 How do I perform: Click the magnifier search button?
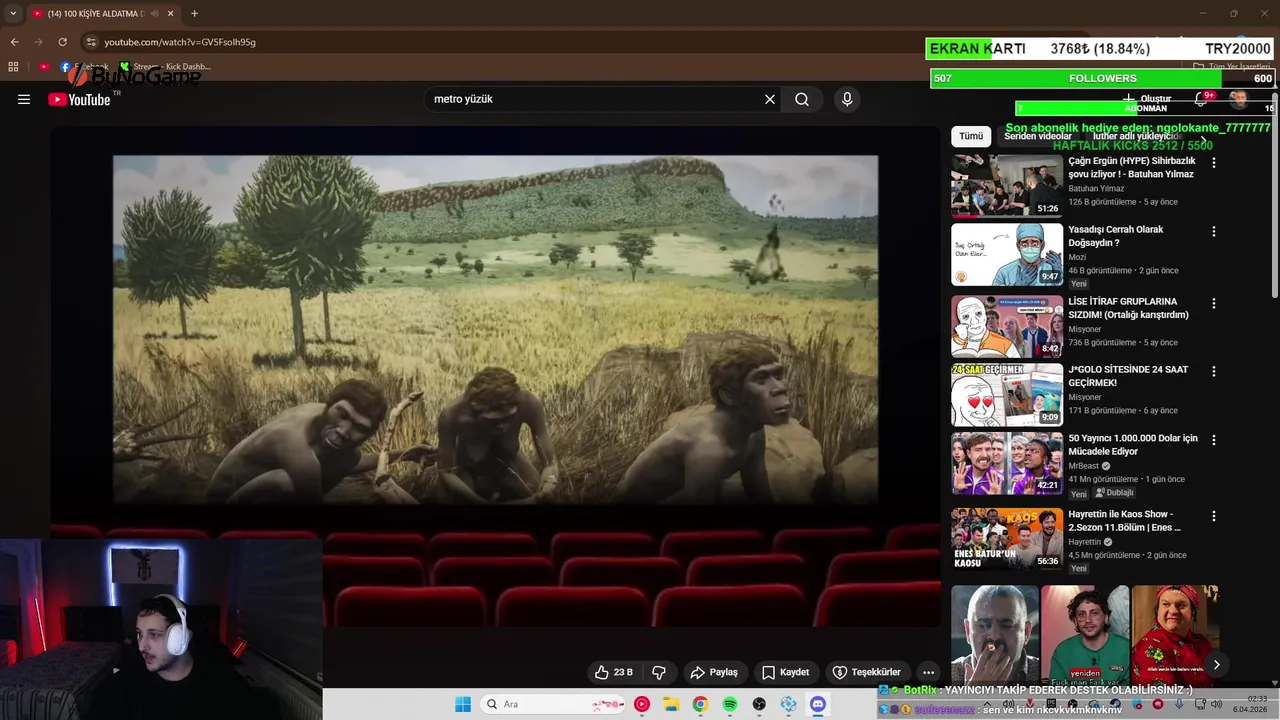802,99
